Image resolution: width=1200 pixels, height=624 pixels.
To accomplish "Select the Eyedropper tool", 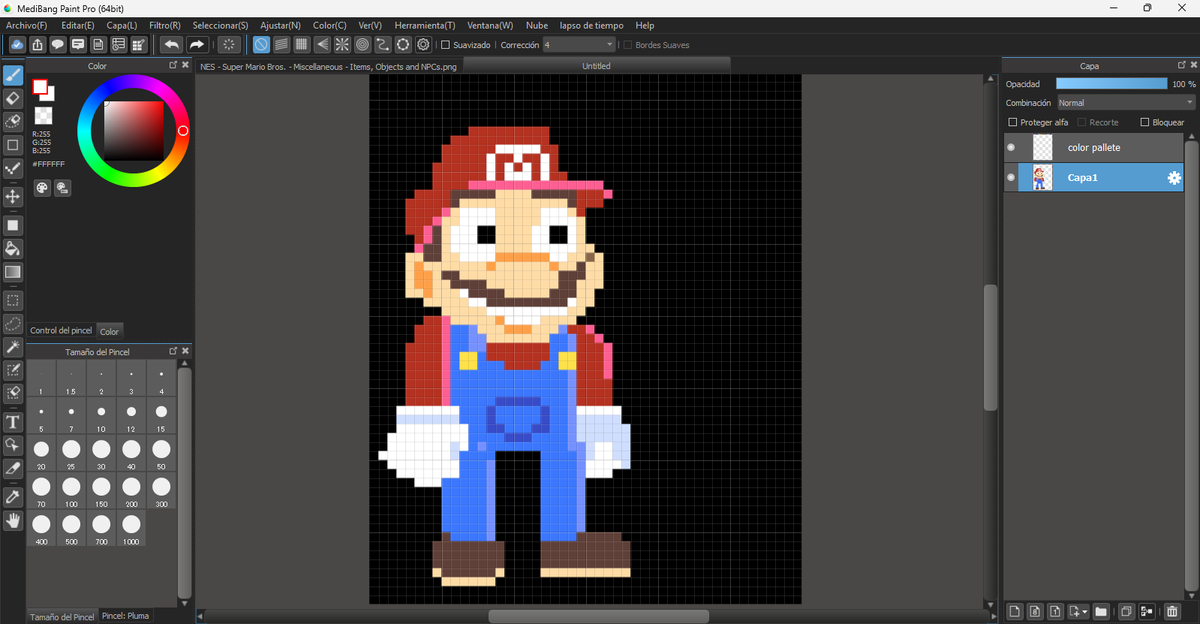I will (13, 496).
